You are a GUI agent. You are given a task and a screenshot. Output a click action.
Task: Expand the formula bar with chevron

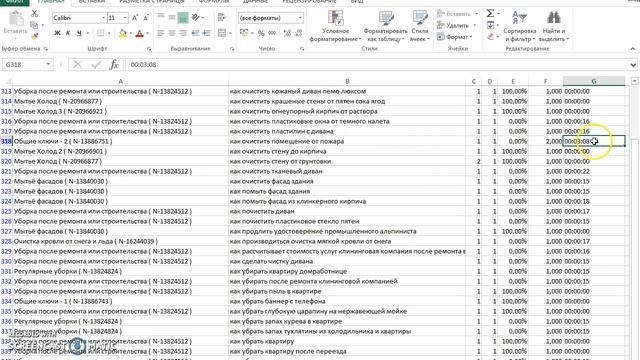[633, 65]
